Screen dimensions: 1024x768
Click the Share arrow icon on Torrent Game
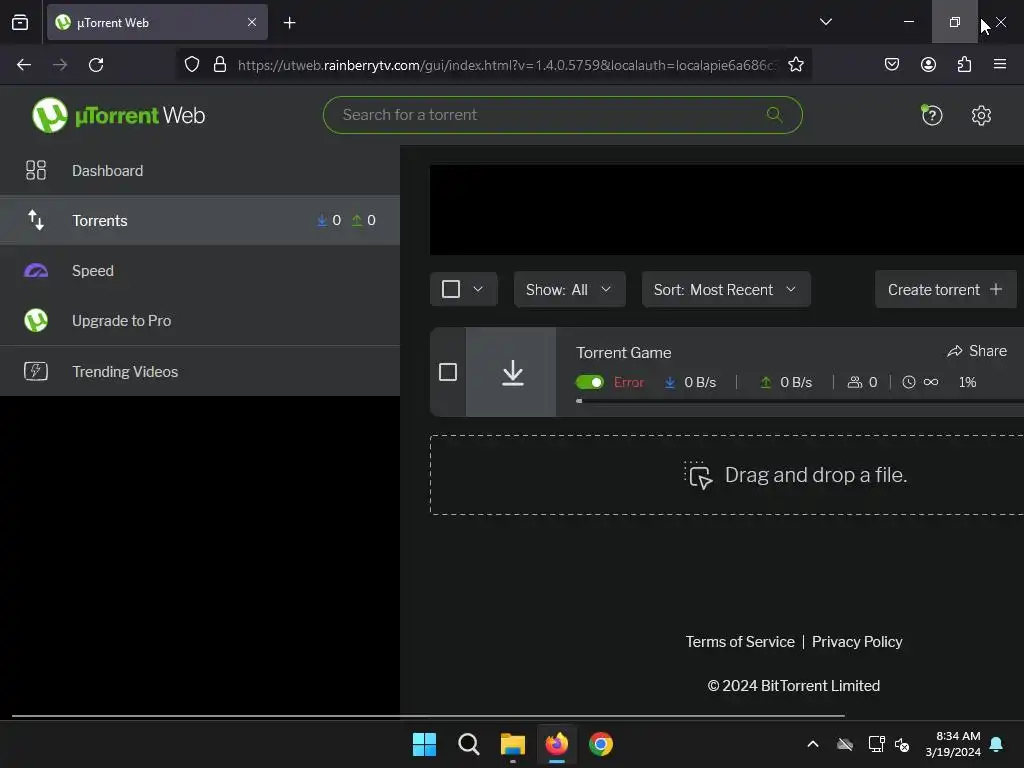955,351
